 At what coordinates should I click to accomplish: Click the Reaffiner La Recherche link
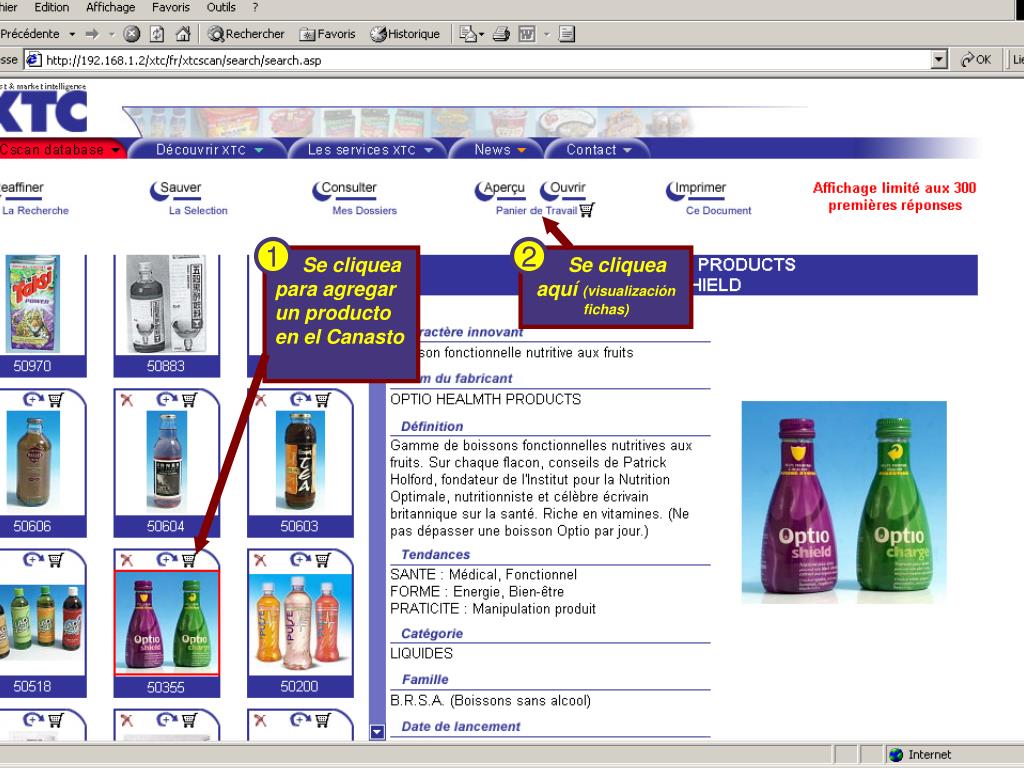tap(34, 198)
